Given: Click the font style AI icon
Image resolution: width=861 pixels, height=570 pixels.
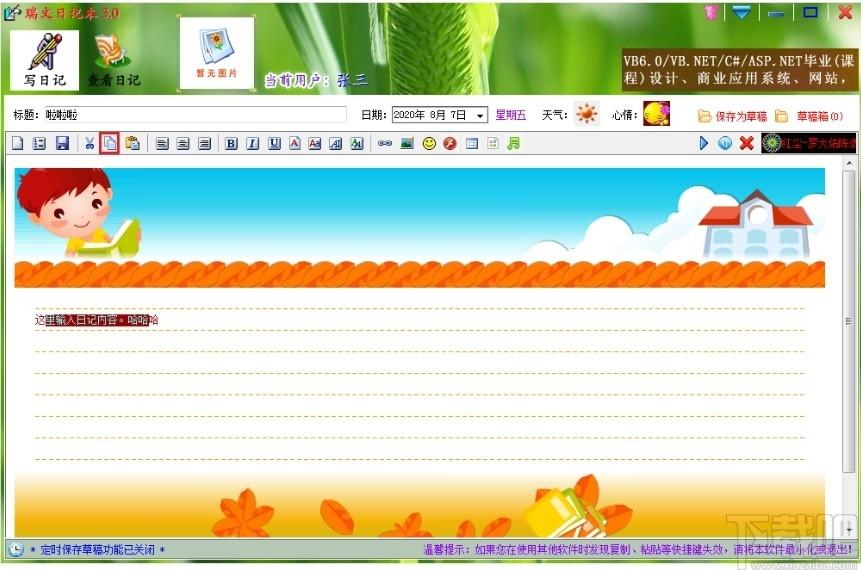Looking at the screenshot, I should [x=336, y=143].
